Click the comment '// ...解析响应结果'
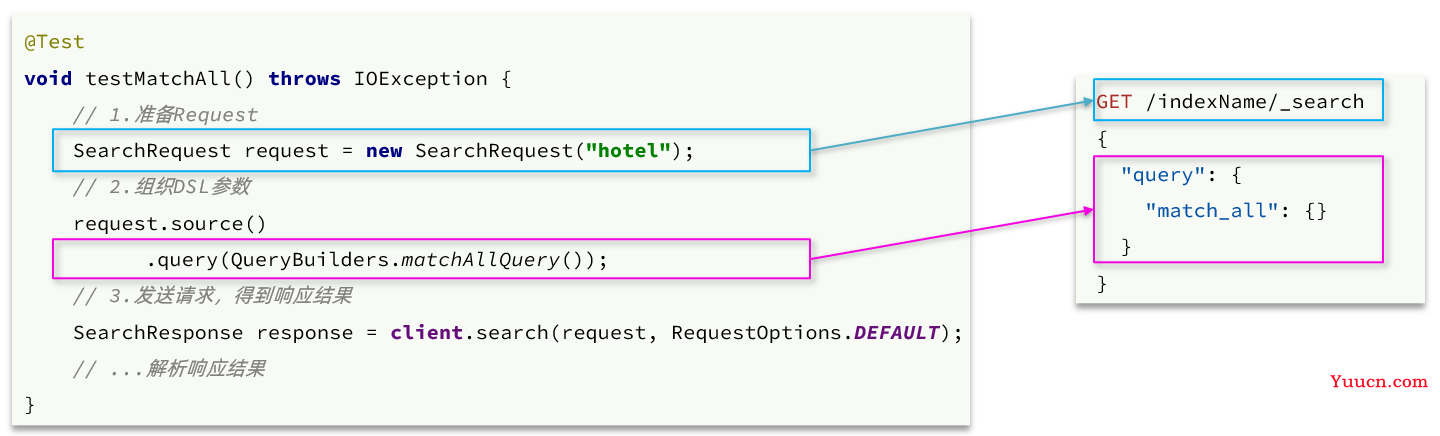Screen dimensions: 1440x436 [x=169, y=369]
